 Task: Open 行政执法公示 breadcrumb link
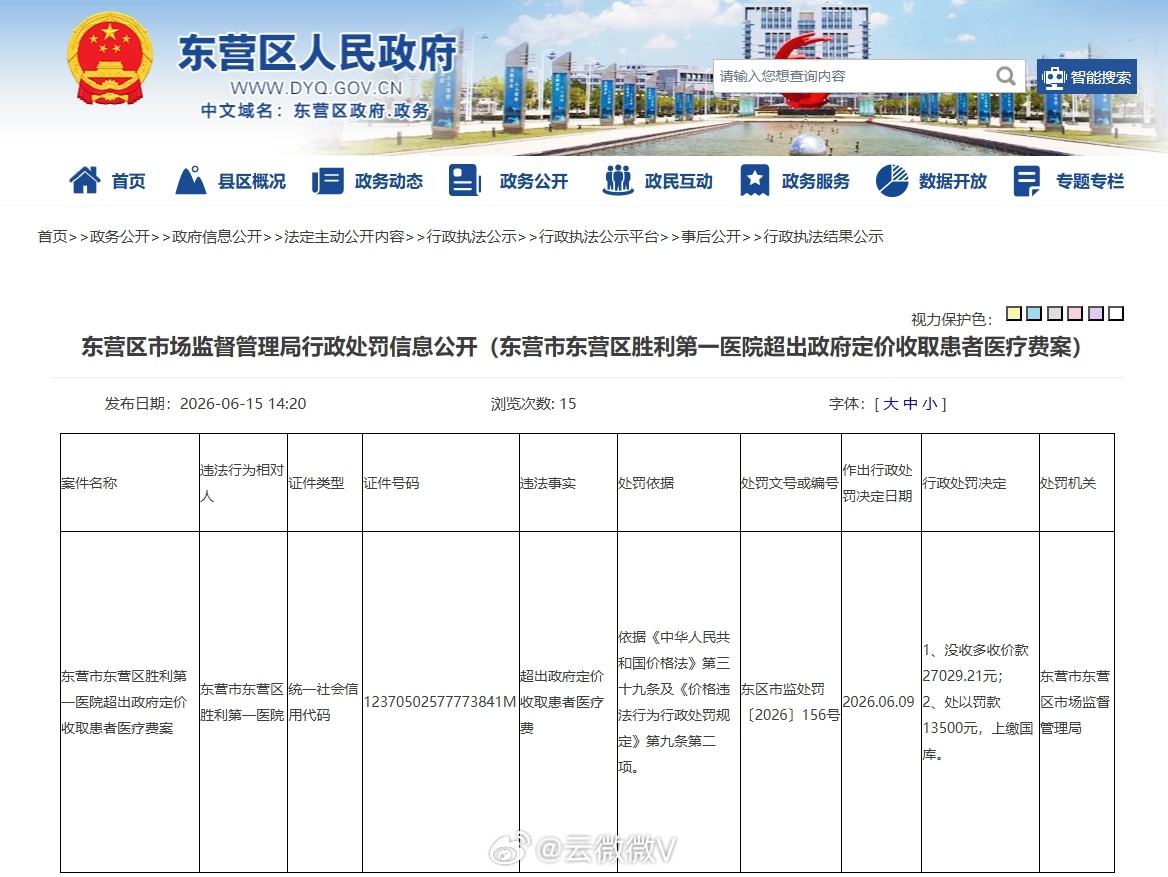(x=472, y=237)
